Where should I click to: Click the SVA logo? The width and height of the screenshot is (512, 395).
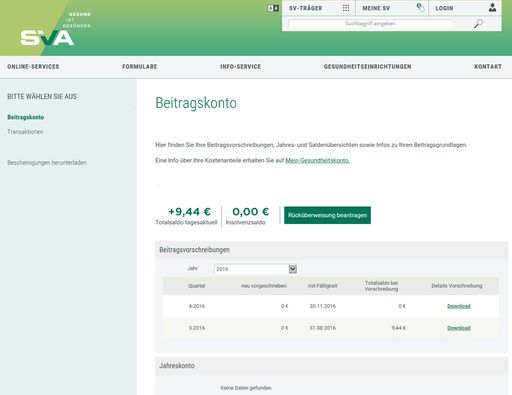47,38
